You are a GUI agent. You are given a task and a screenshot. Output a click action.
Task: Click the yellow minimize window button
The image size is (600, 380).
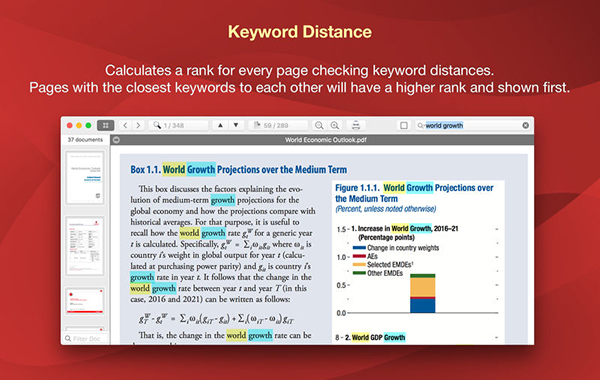pyautogui.click(x=79, y=125)
